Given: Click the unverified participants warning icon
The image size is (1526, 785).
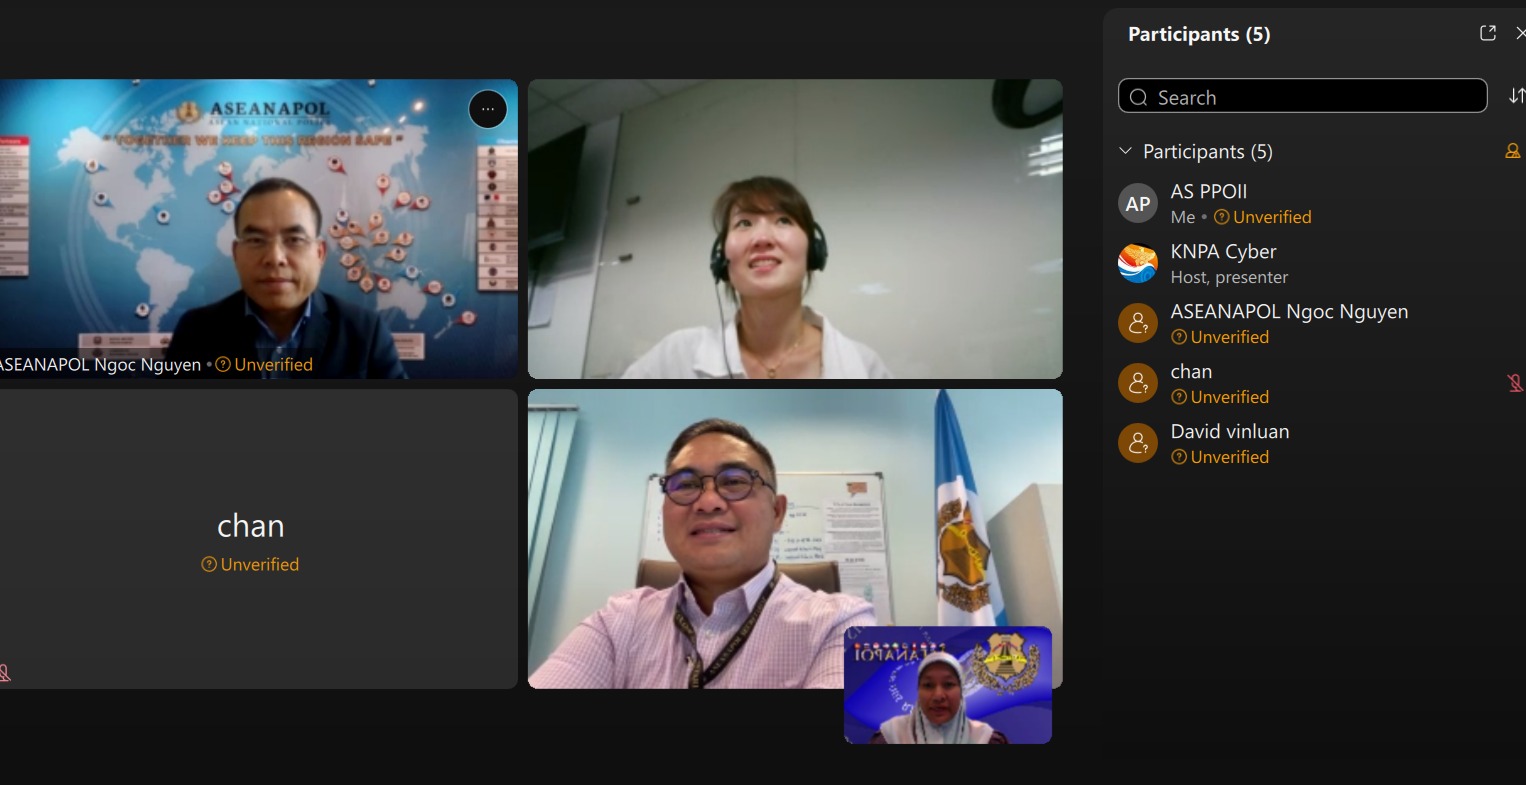Looking at the screenshot, I should (1512, 151).
